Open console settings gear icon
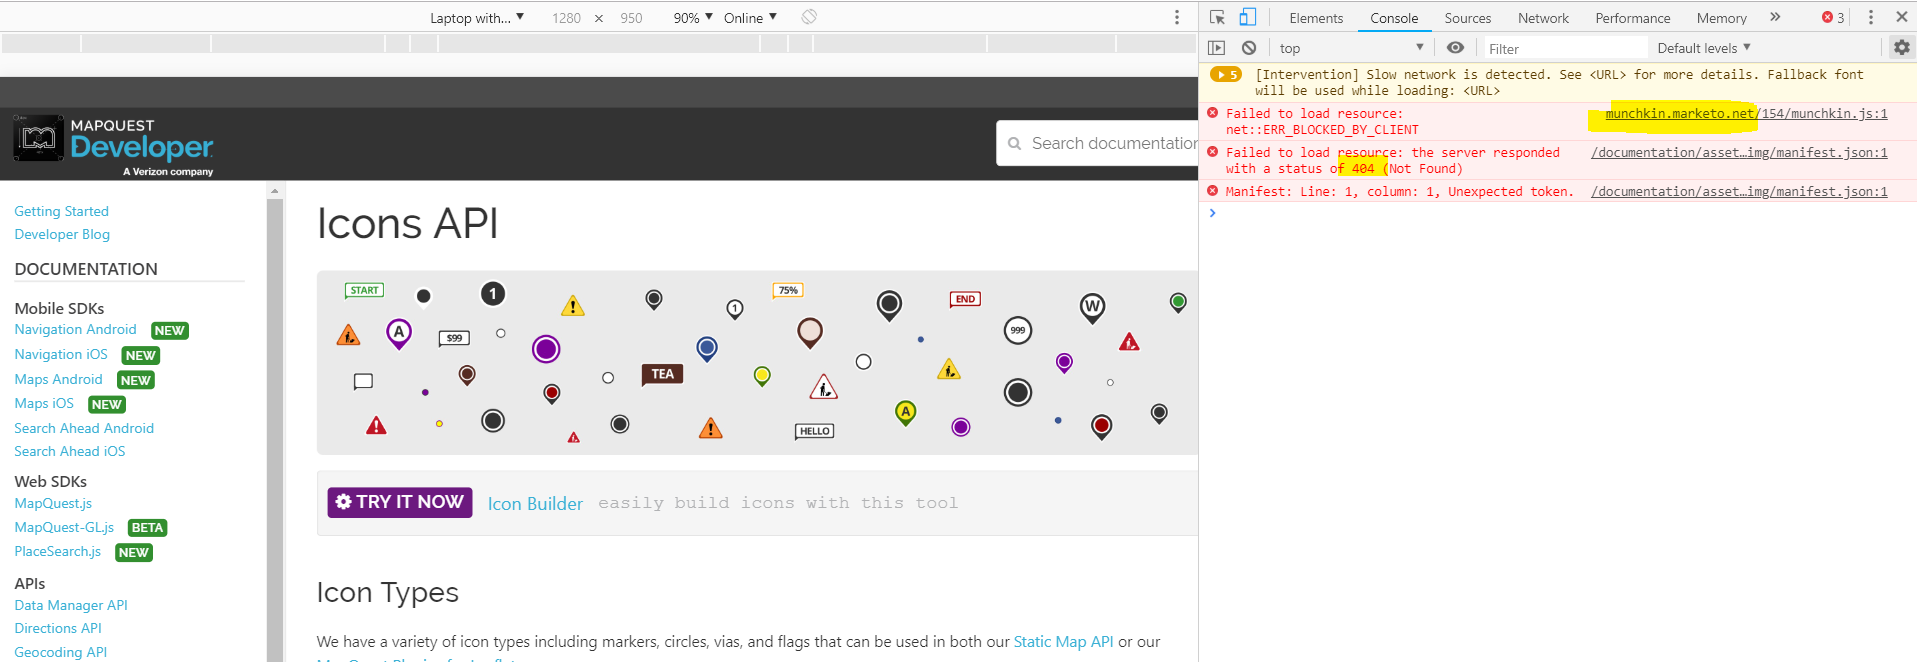1917x662 pixels. (x=1901, y=48)
